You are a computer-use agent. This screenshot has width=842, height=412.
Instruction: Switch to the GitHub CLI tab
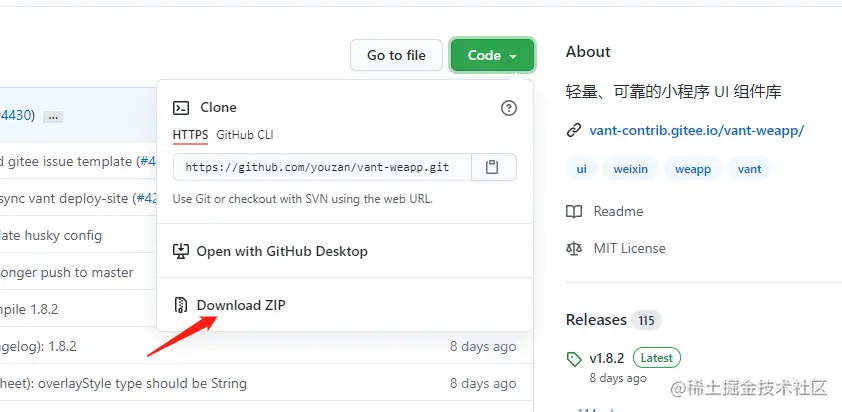(x=245, y=134)
